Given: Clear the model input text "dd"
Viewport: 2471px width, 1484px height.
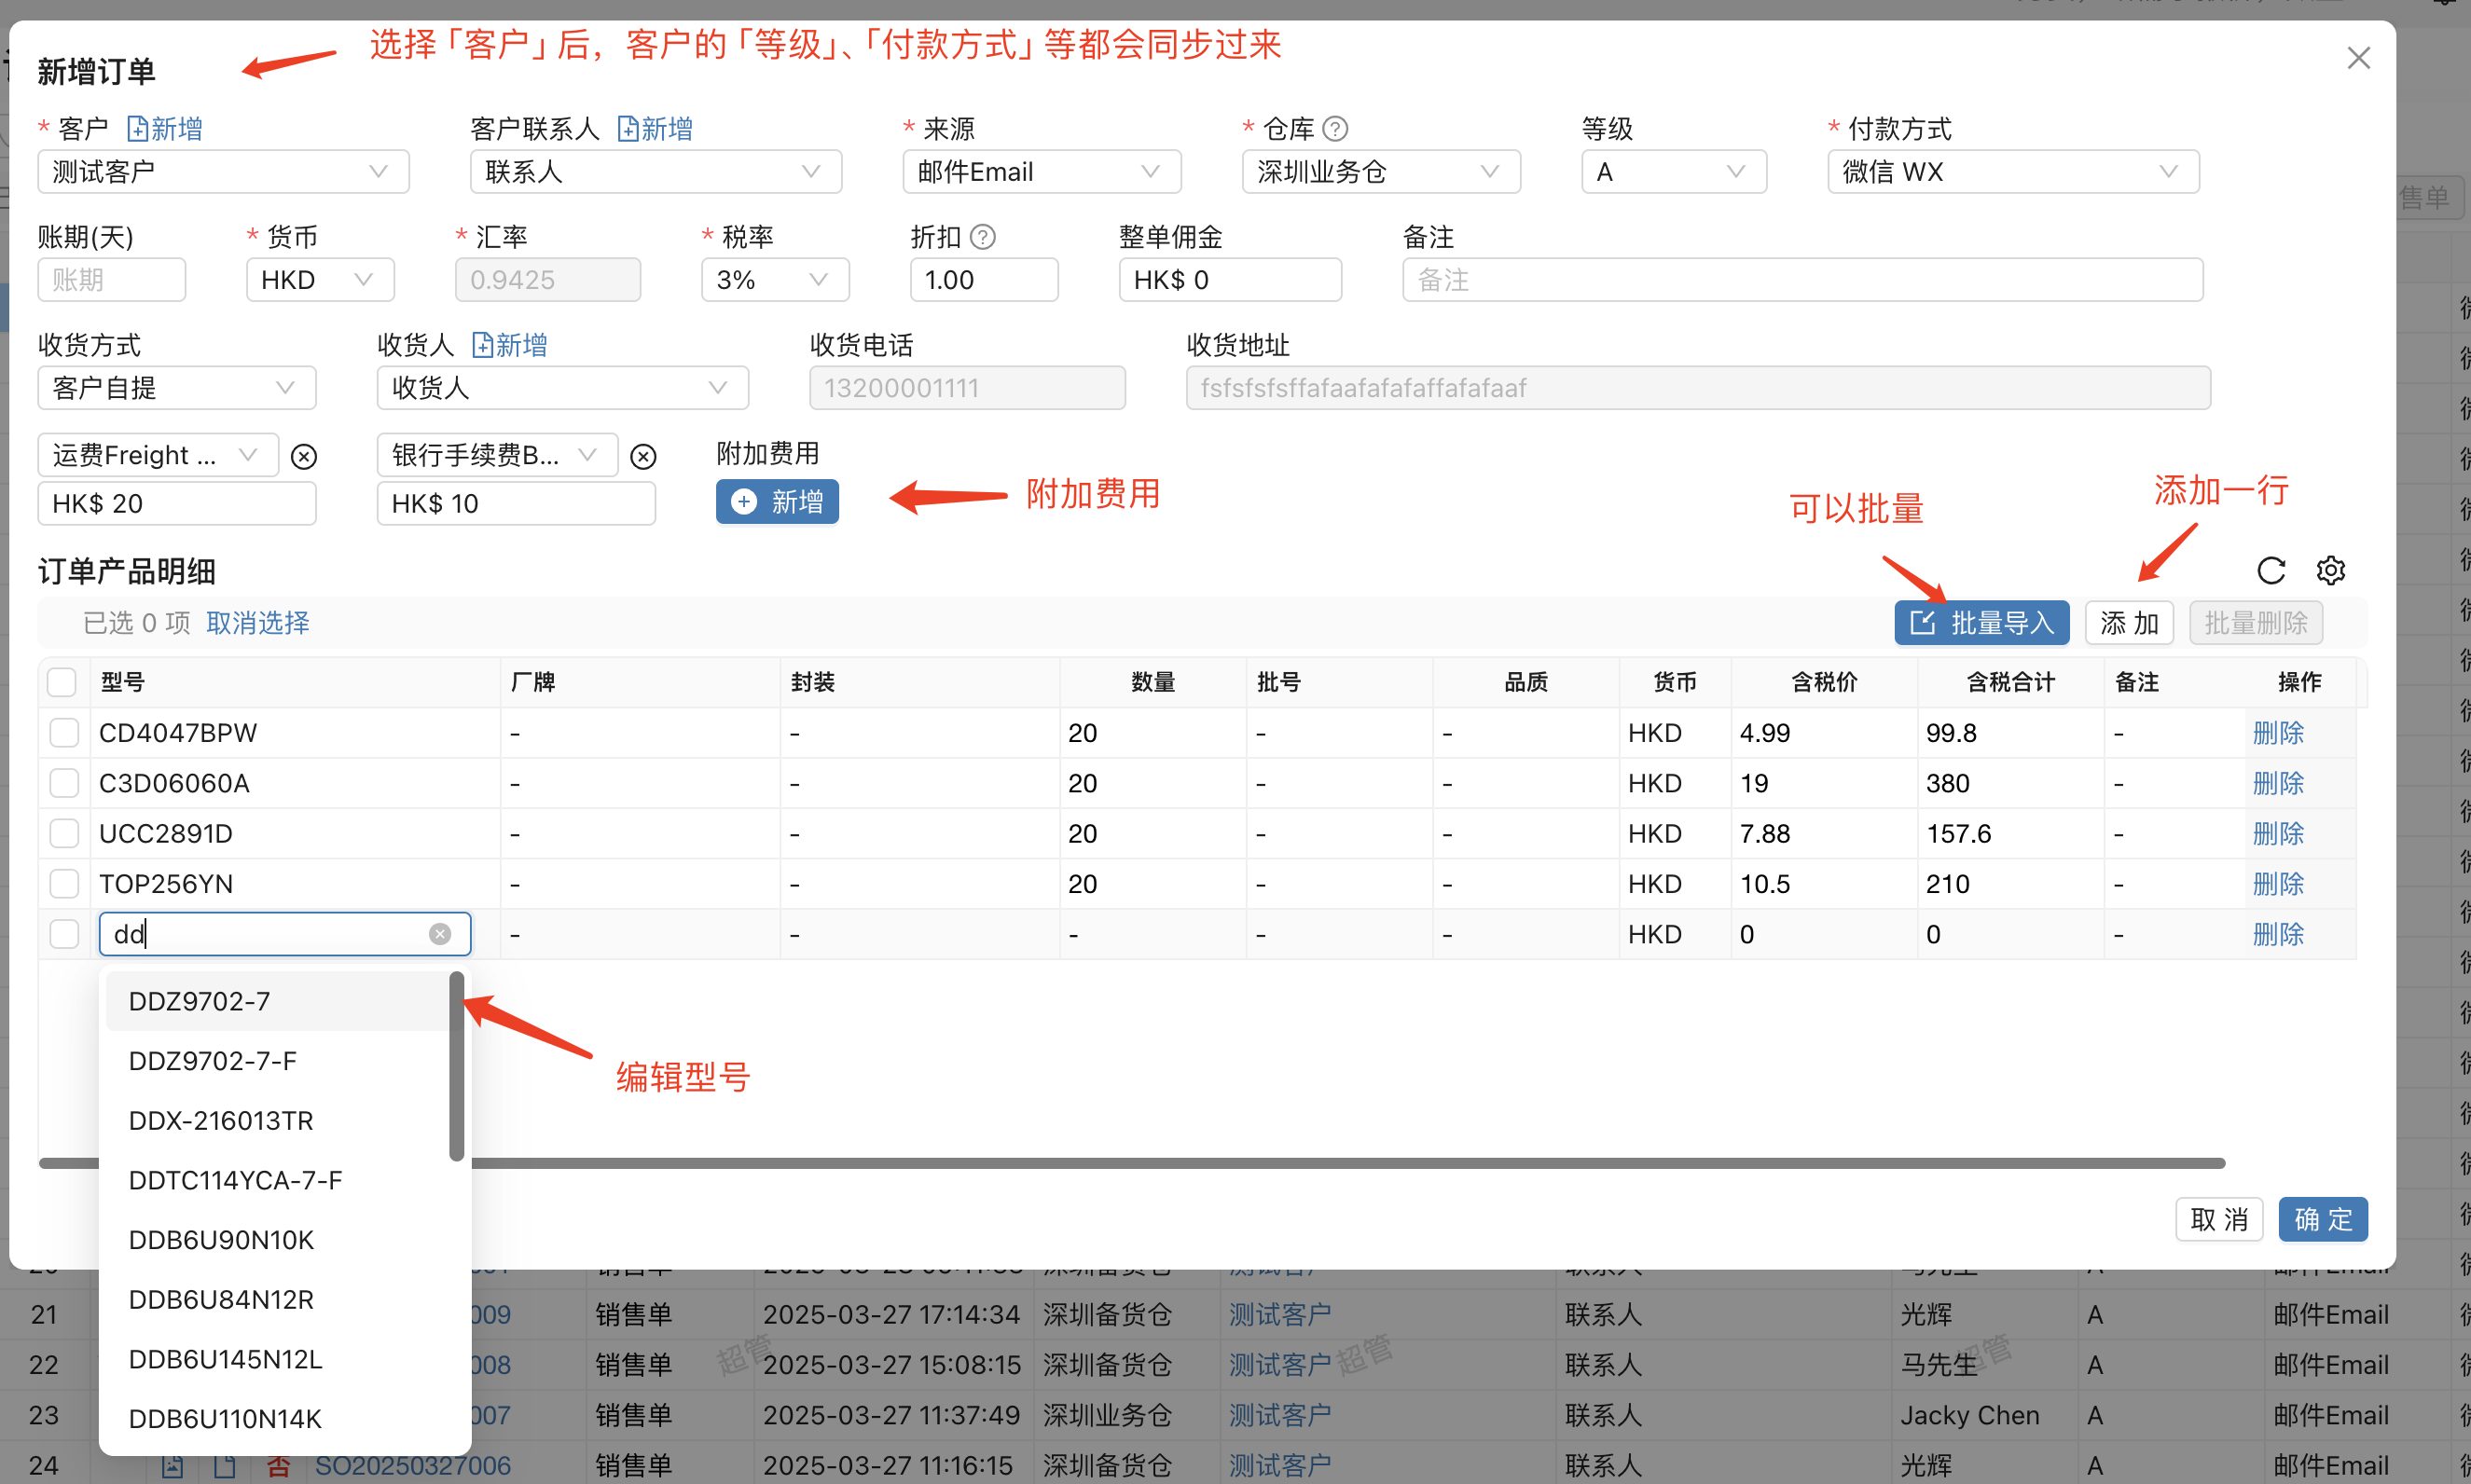Looking at the screenshot, I should coord(439,934).
